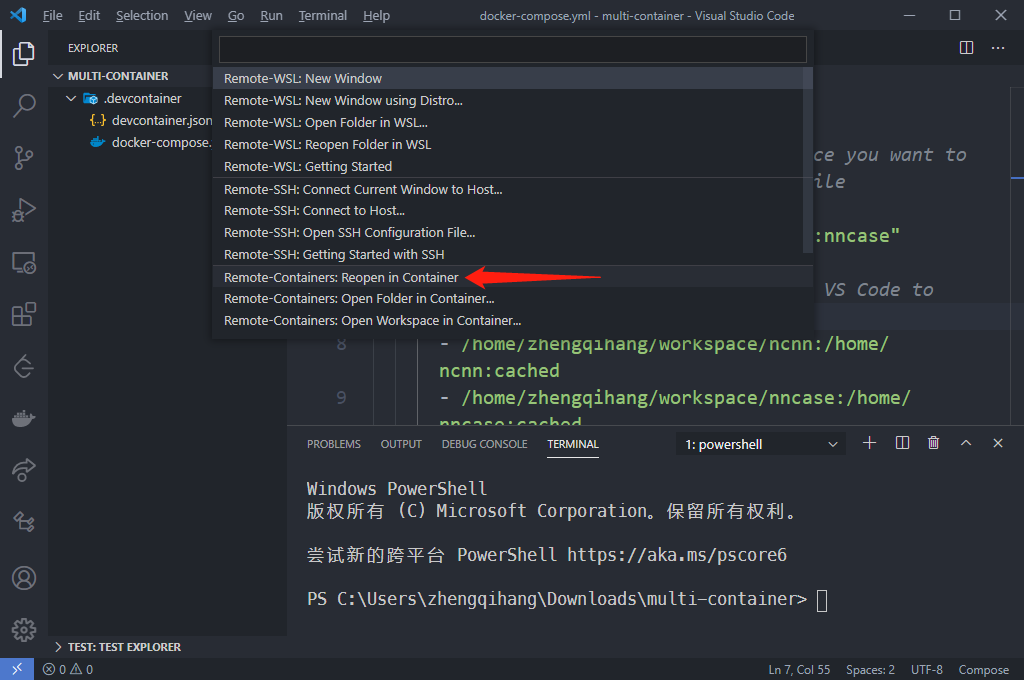Click the green remote window indicator
The image size is (1024, 680).
pyautogui.click(x=16, y=670)
